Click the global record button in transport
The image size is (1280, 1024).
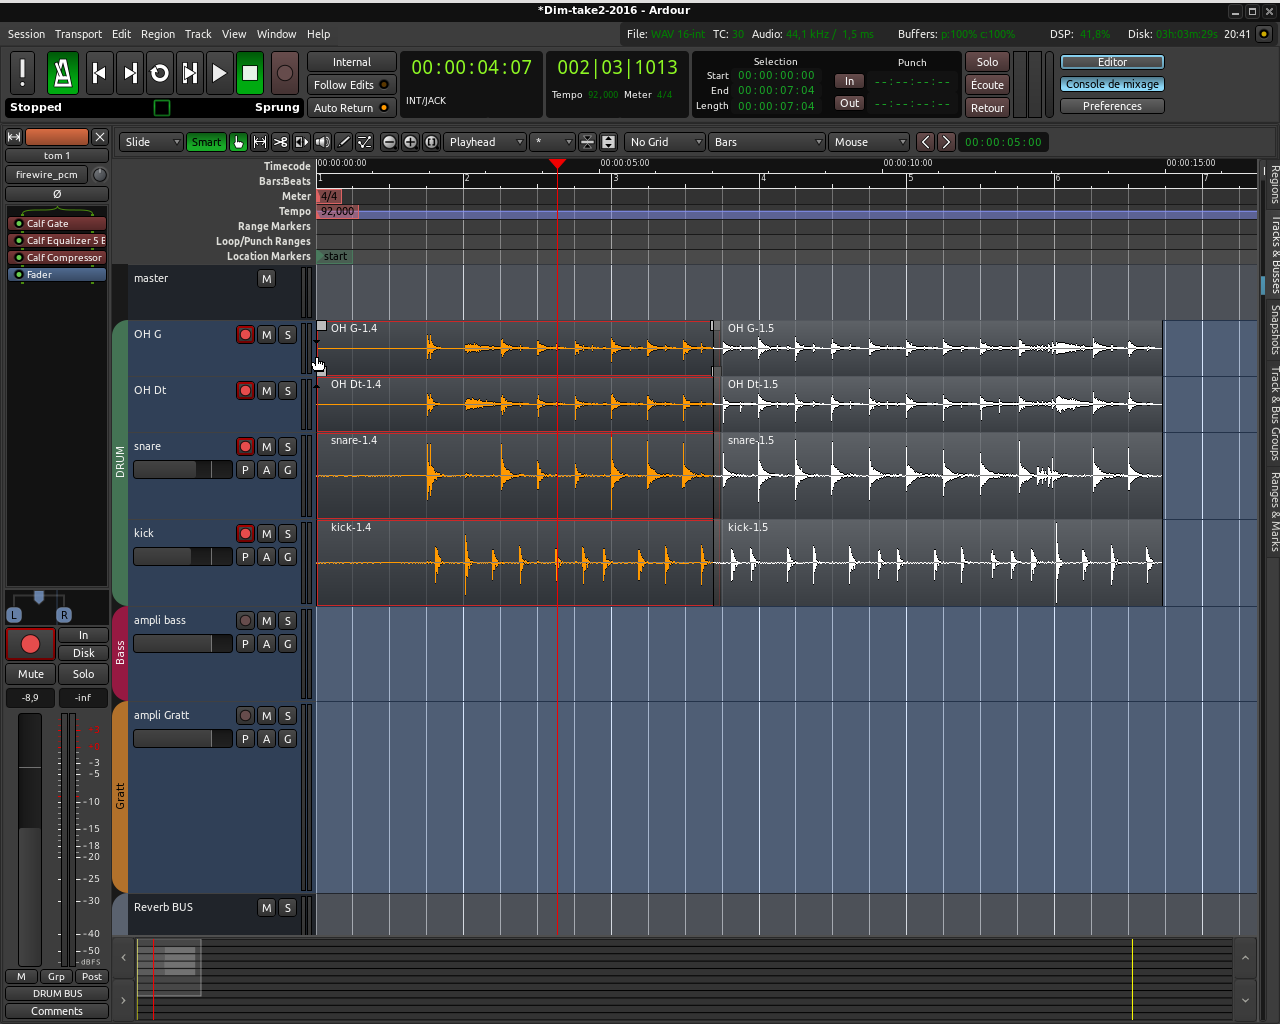pyautogui.click(x=285, y=73)
